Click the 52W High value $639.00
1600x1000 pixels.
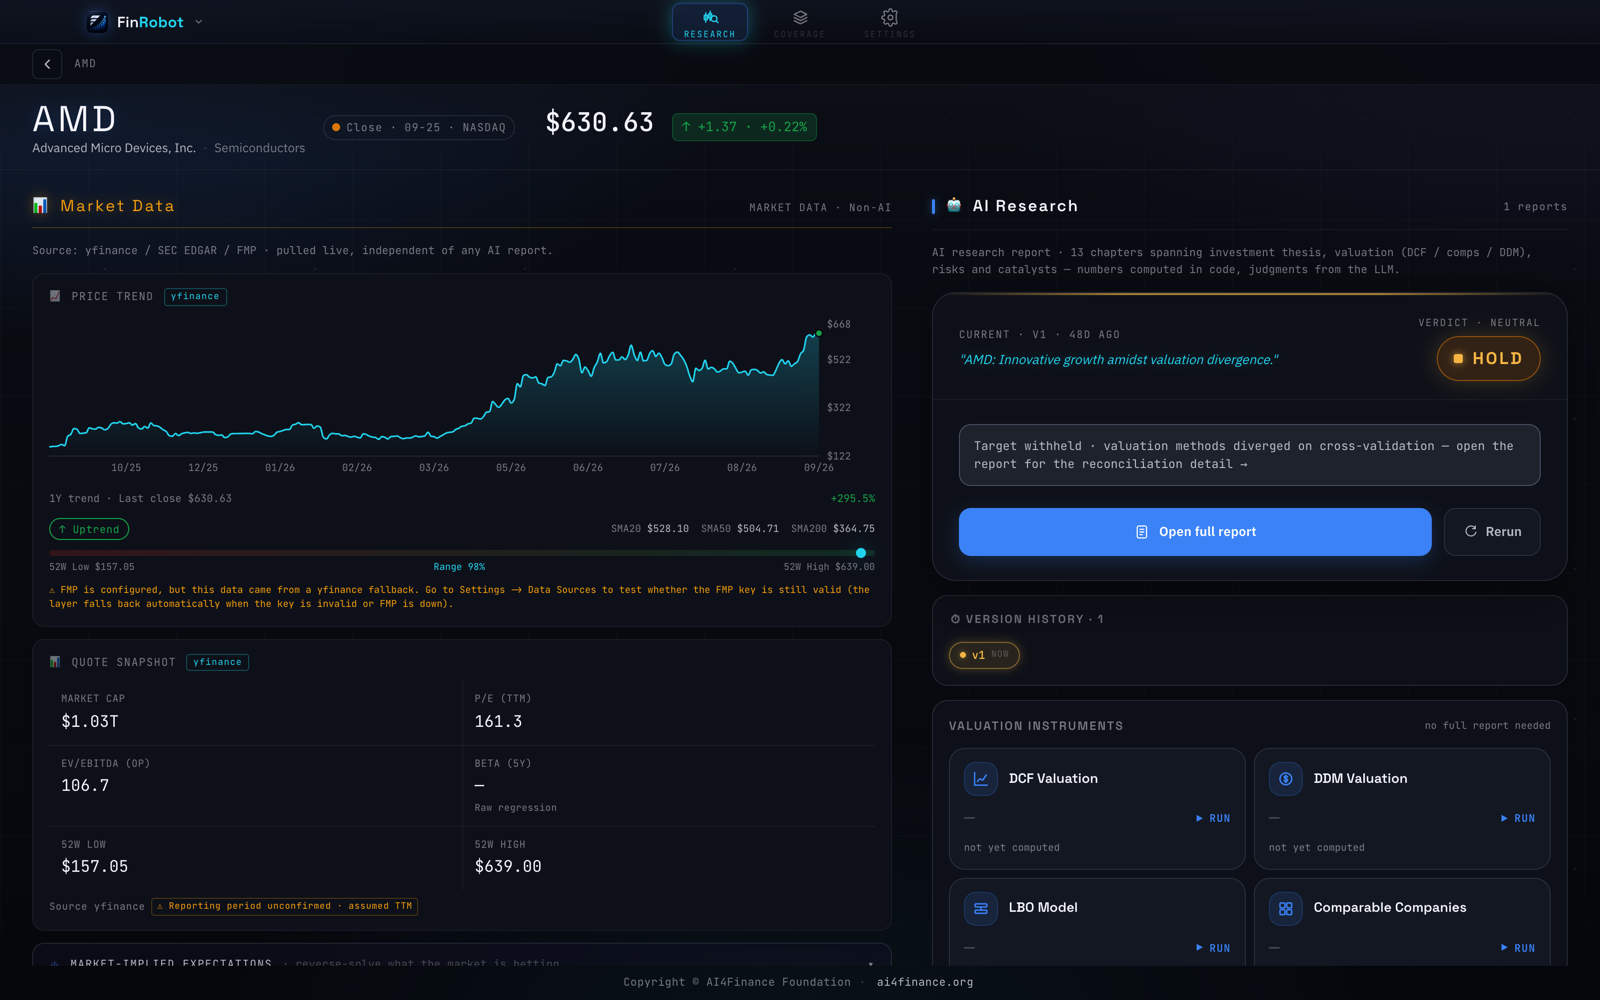click(508, 867)
